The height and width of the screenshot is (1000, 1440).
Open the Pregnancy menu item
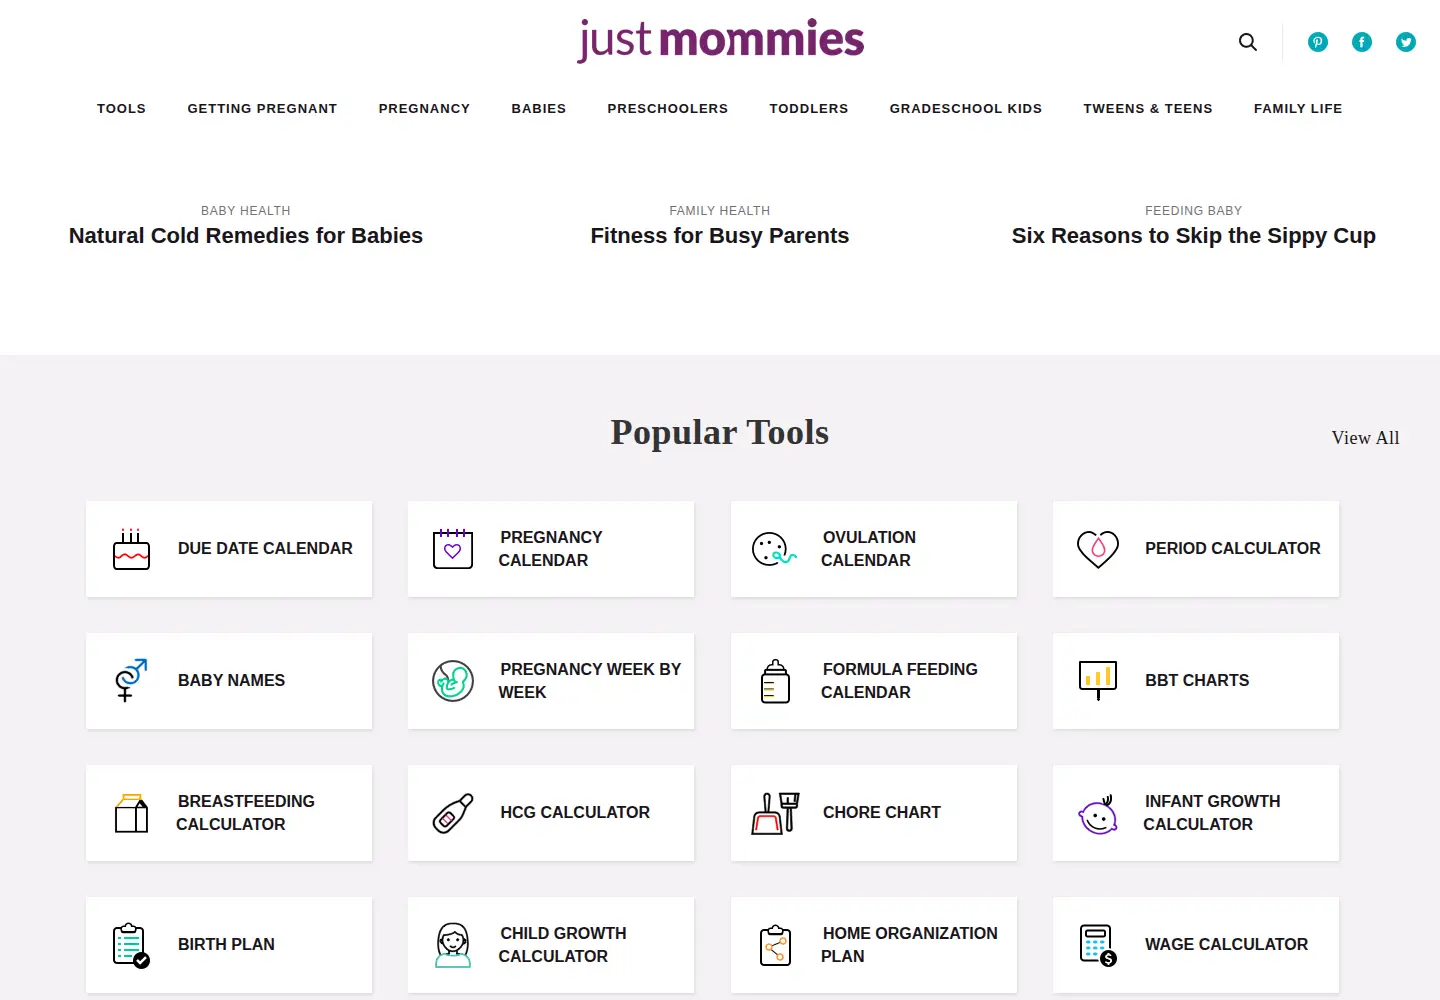[424, 108]
